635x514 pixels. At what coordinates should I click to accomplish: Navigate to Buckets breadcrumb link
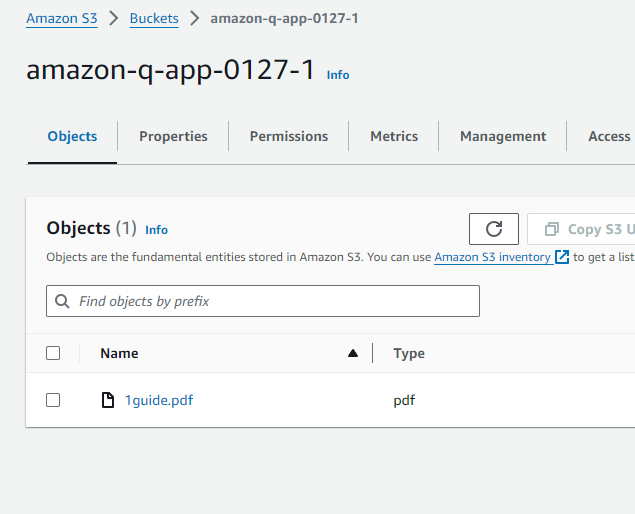(154, 18)
